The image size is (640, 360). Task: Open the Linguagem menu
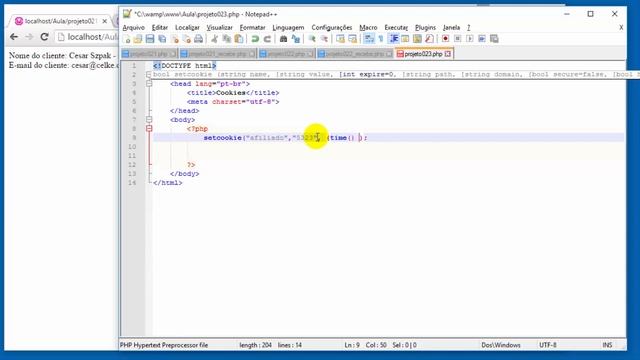(x=288, y=27)
